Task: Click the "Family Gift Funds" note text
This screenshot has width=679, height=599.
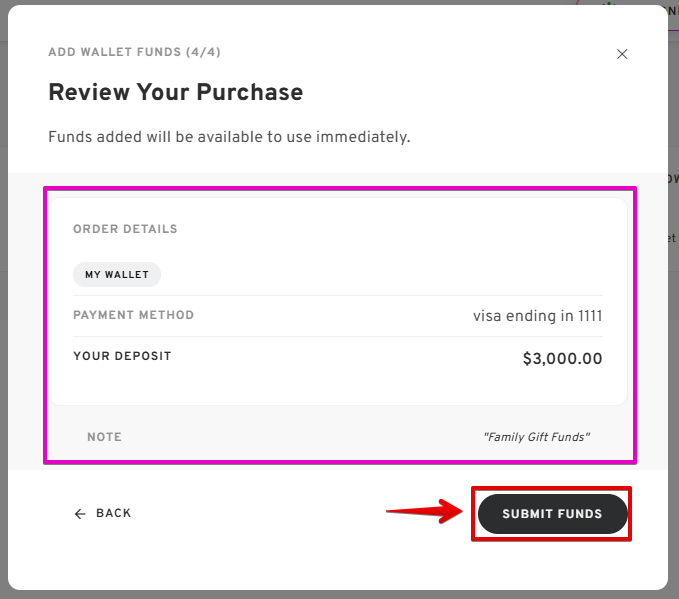Action: [536, 437]
